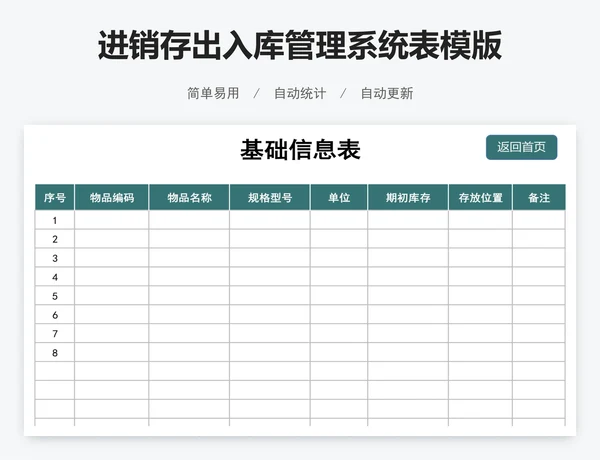
Task: Click the 存放位置 column header
Action: (480, 198)
